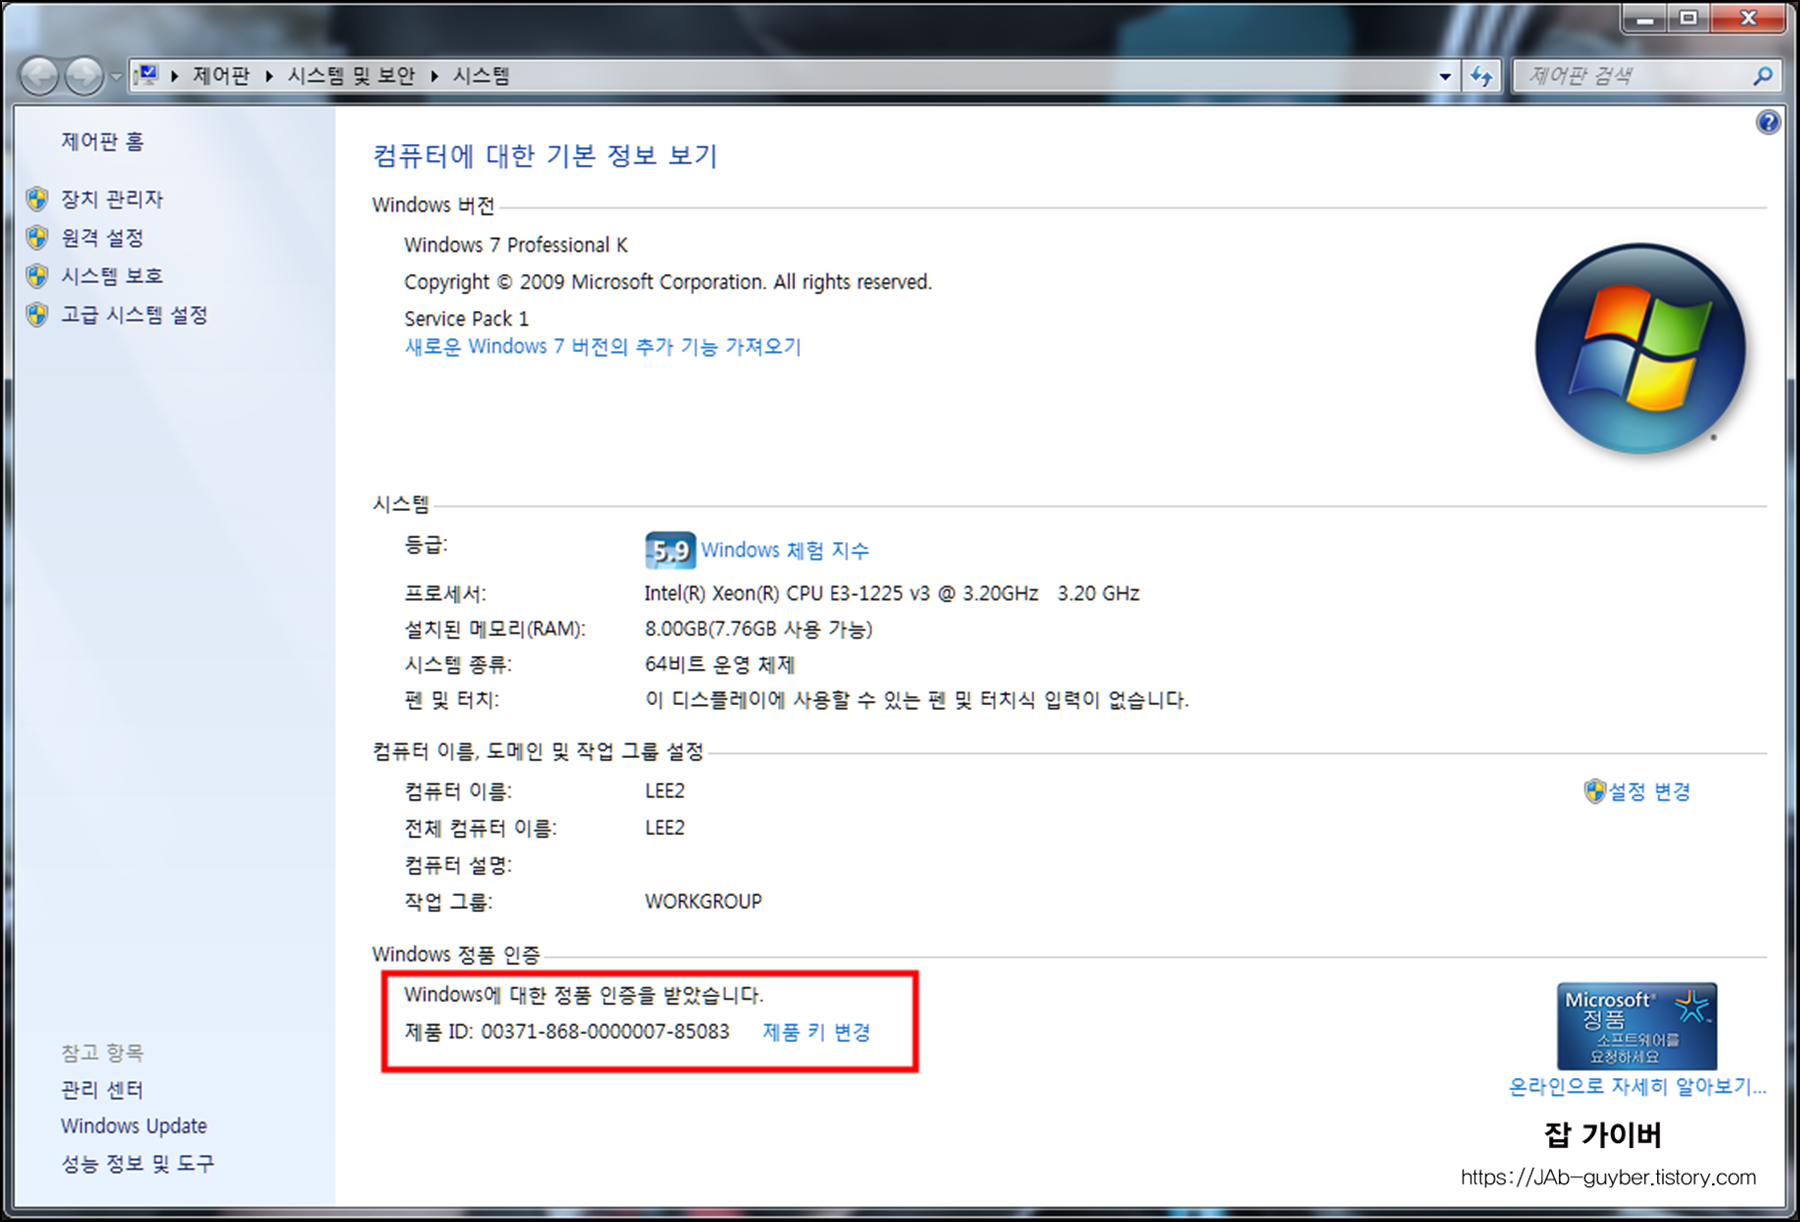This screenshot has width=1800, height=1222.
Task: Open 성능 정보 및 도구 link
Action: 138,1164
